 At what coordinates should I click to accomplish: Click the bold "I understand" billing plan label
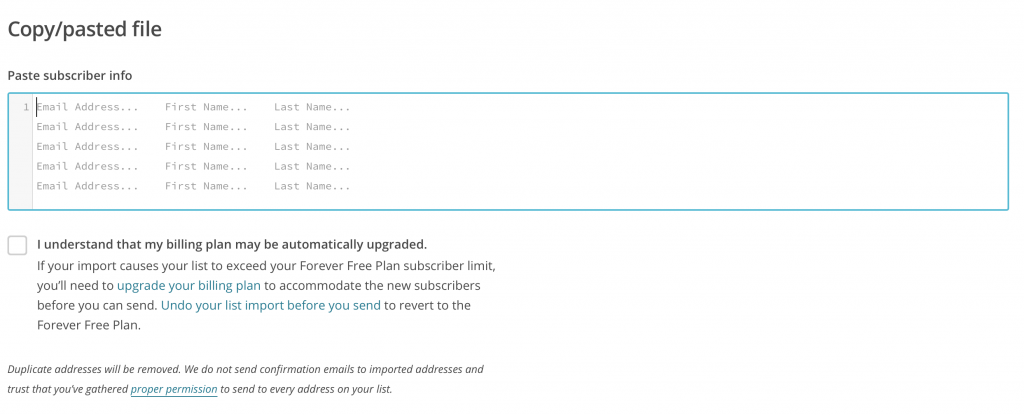click(x=232, y=244)
